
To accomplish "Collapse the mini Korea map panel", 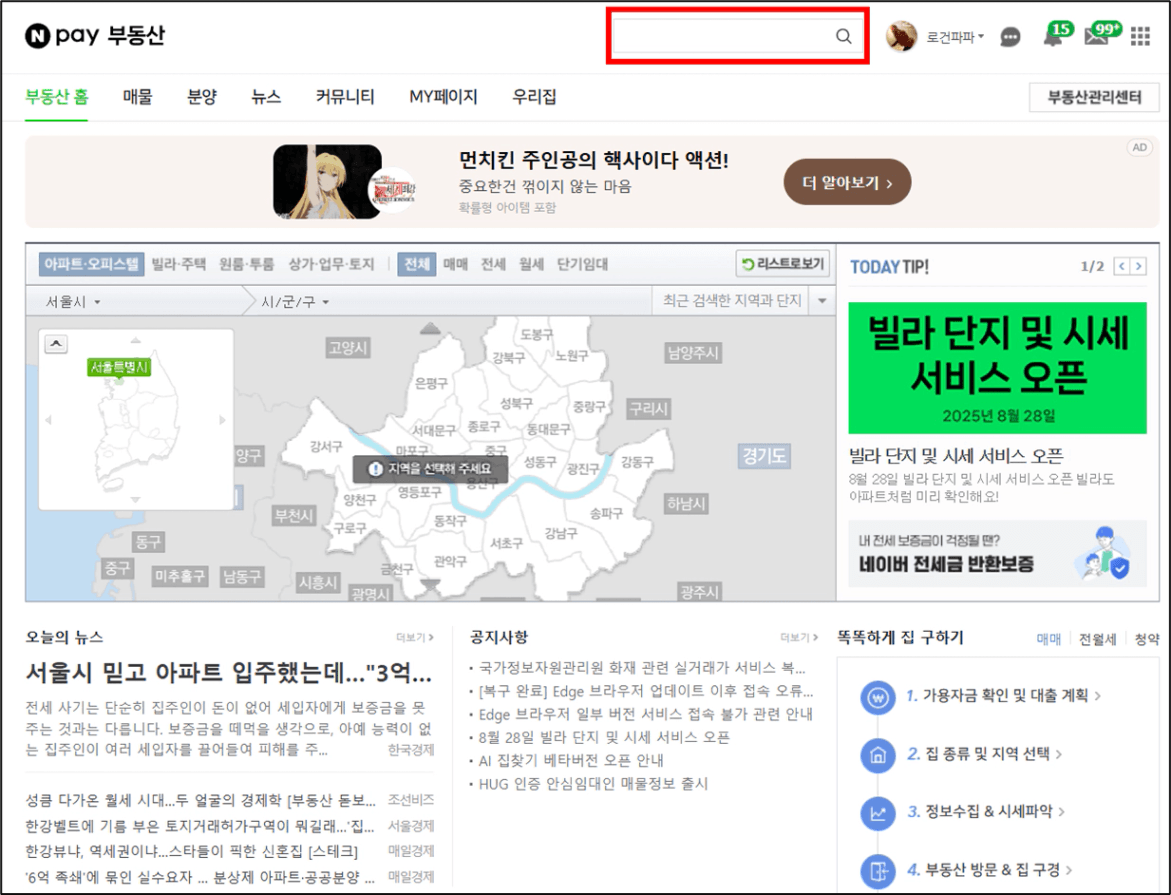I will pyautogui.click(x=56, y=344).
